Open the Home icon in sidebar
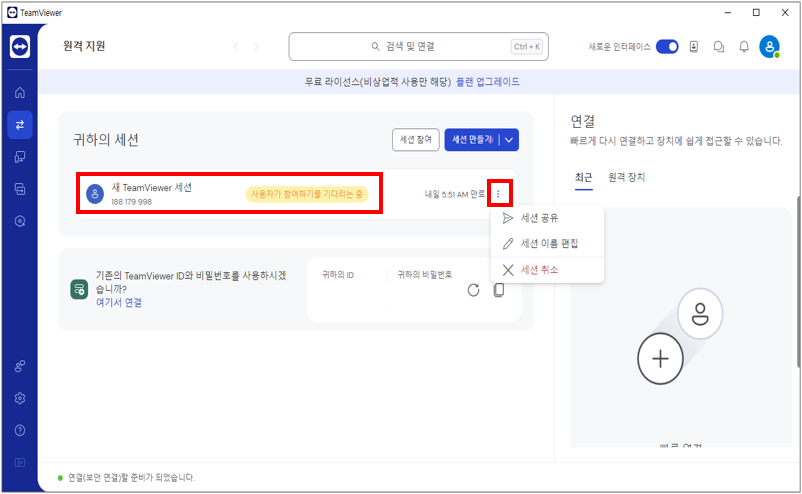Image resolution: width=802 pixels, height=494 pixels. [x=20, y=93]
